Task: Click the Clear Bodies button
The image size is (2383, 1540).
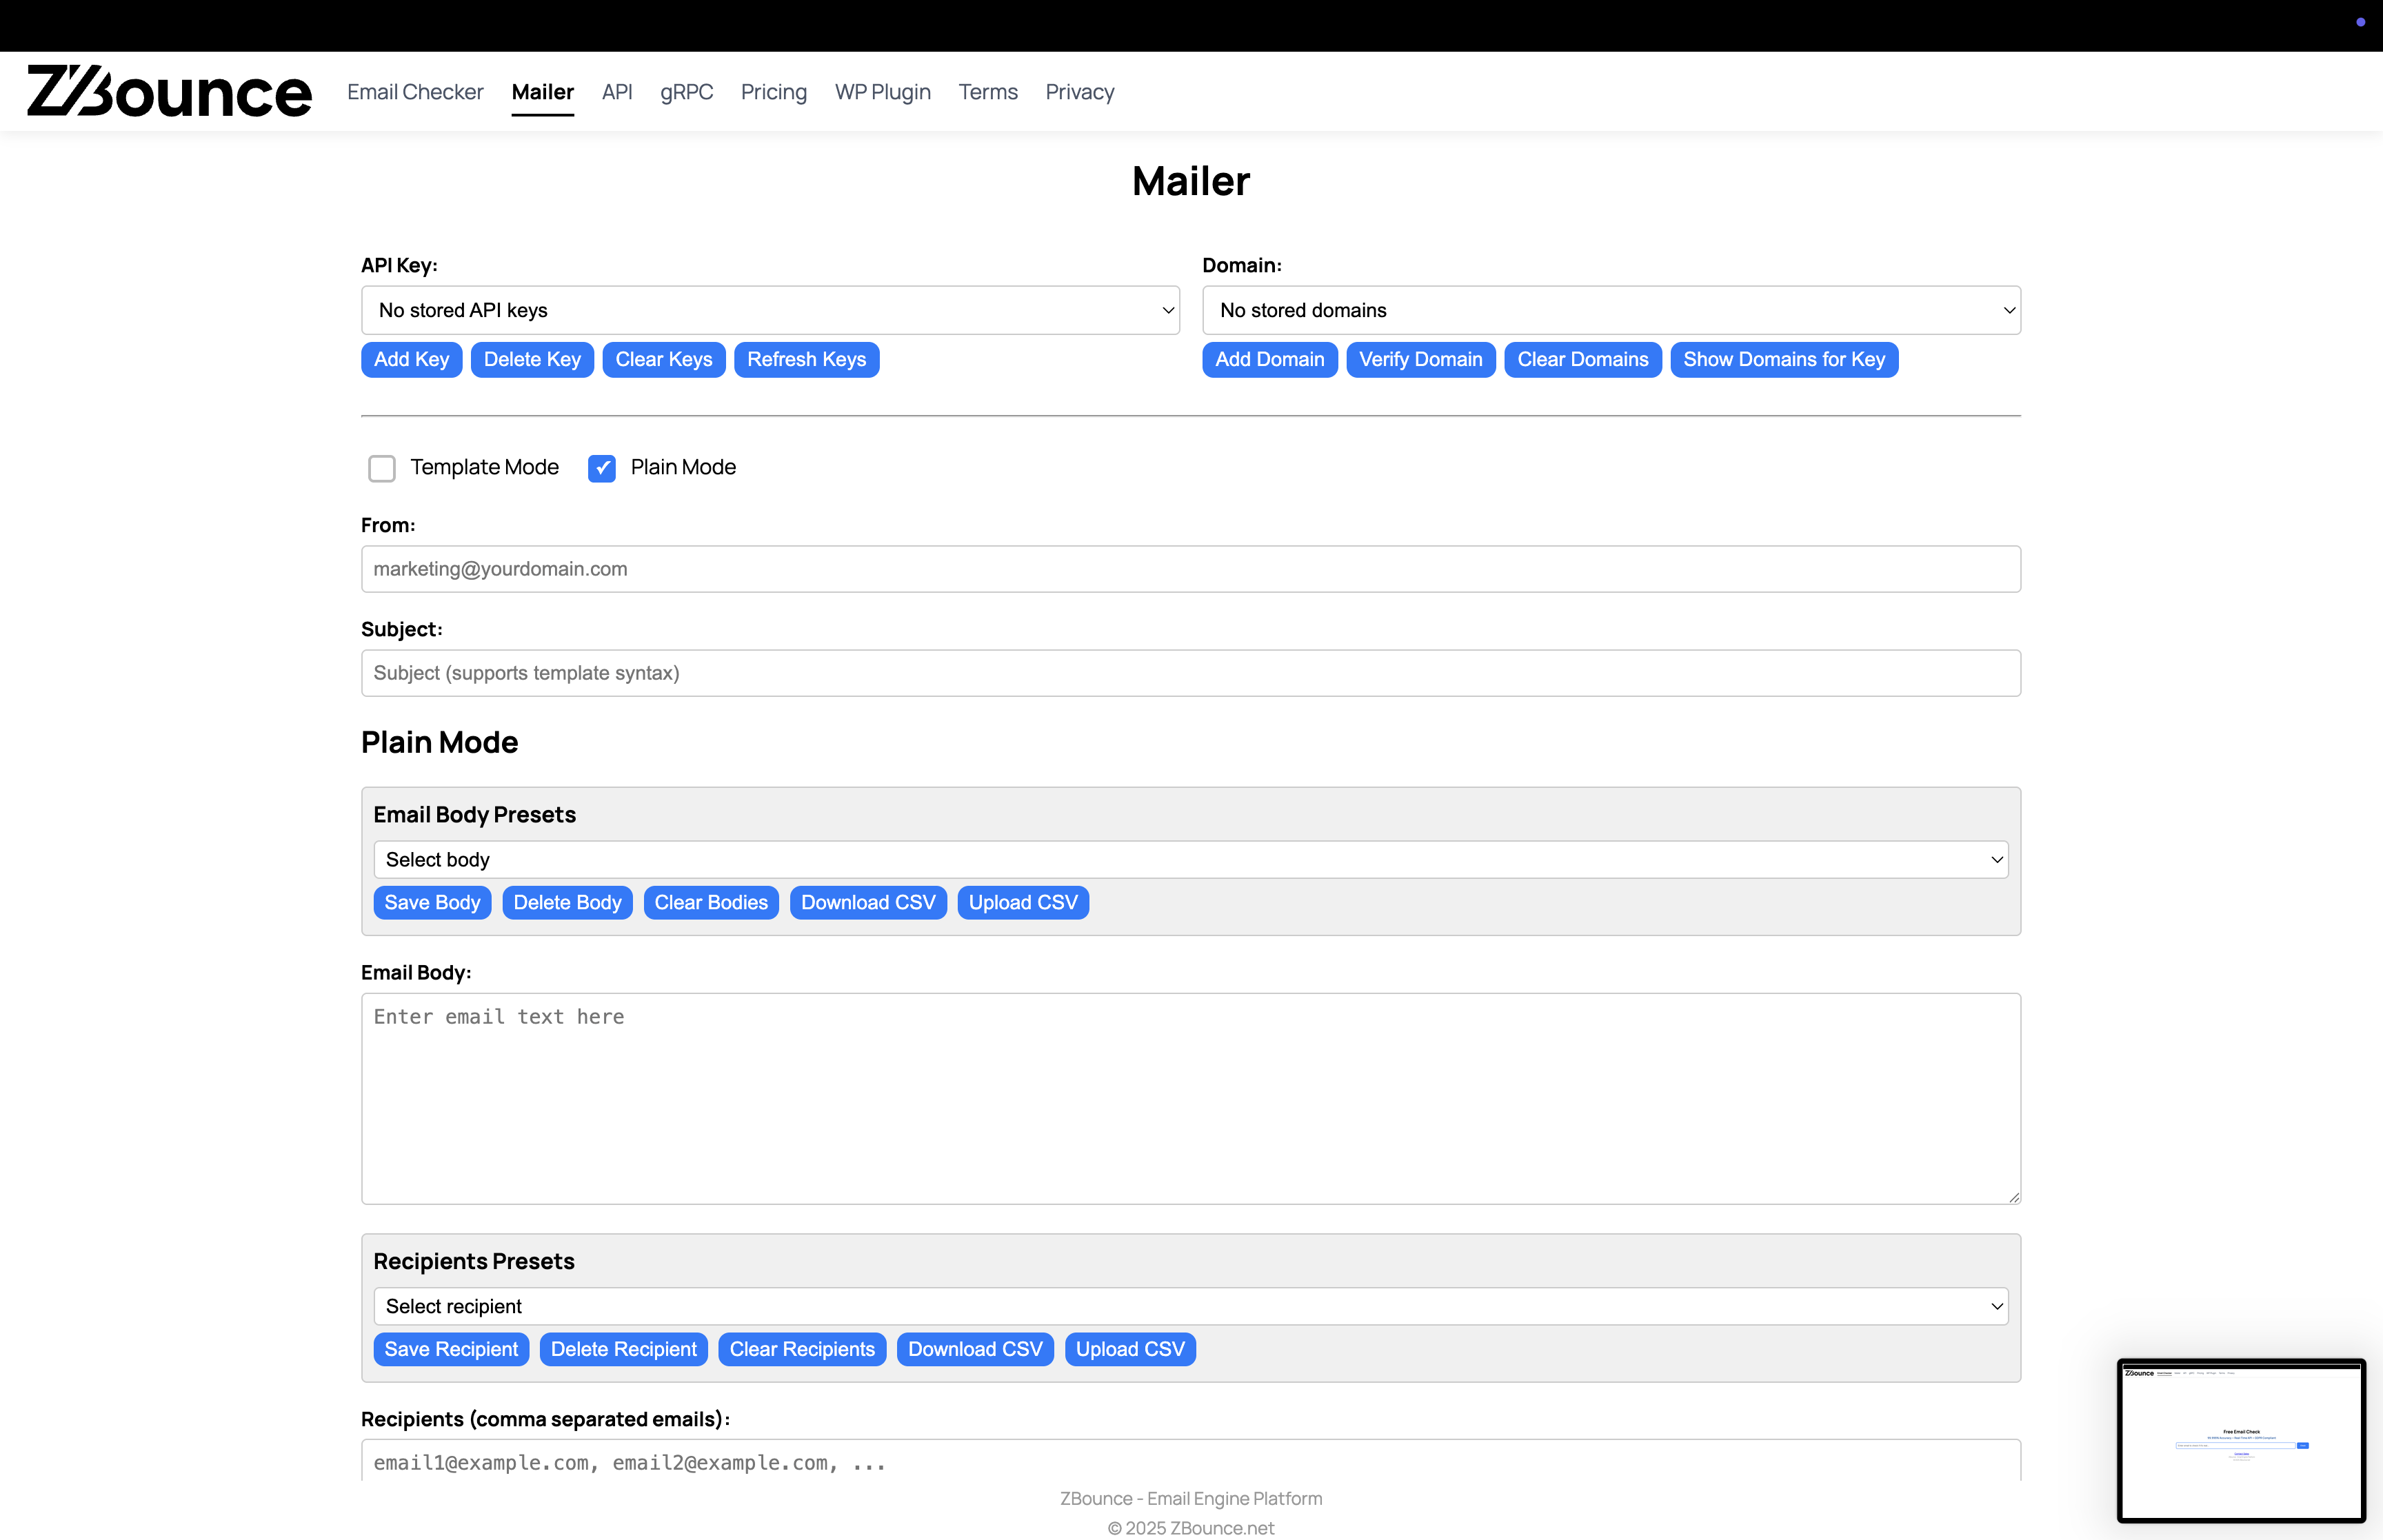Action: pyautogui.click(x=711, y=903)
